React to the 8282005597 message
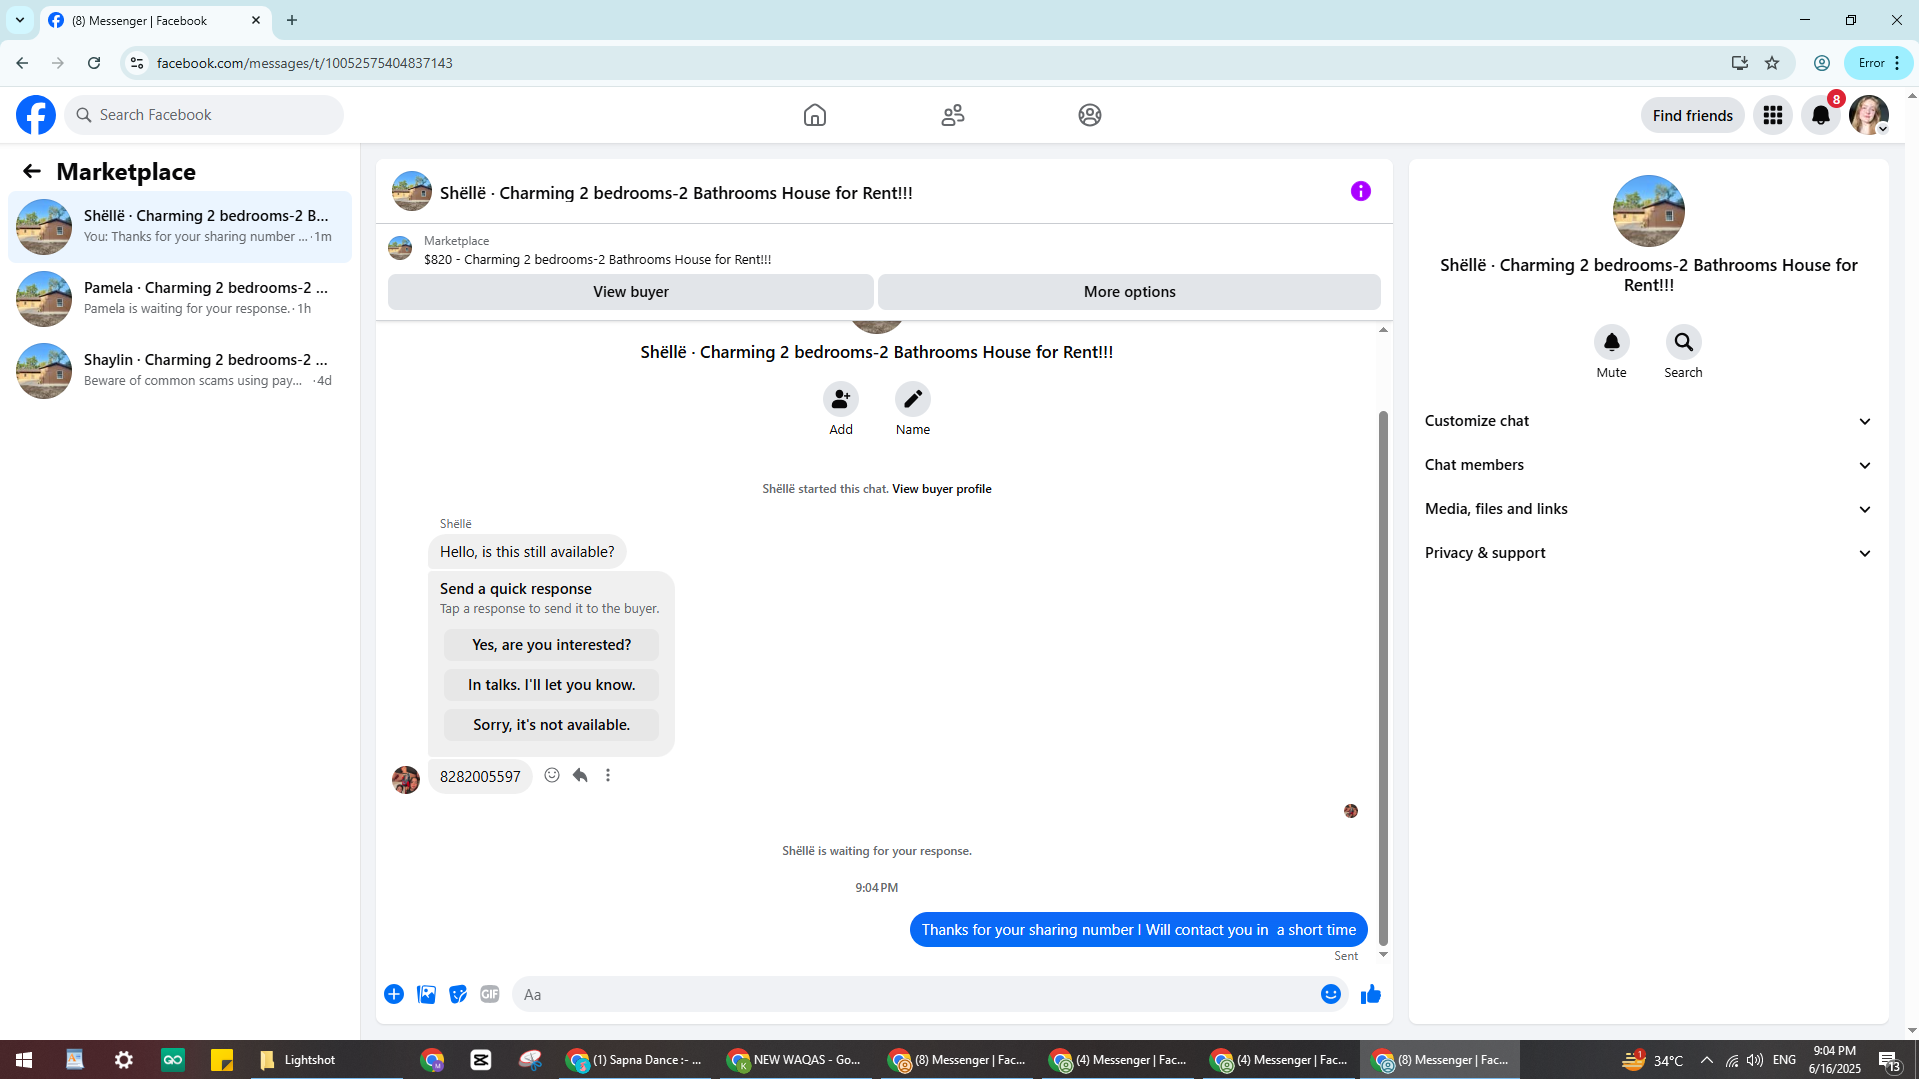1919x1079 pixels. coord(552,775)
